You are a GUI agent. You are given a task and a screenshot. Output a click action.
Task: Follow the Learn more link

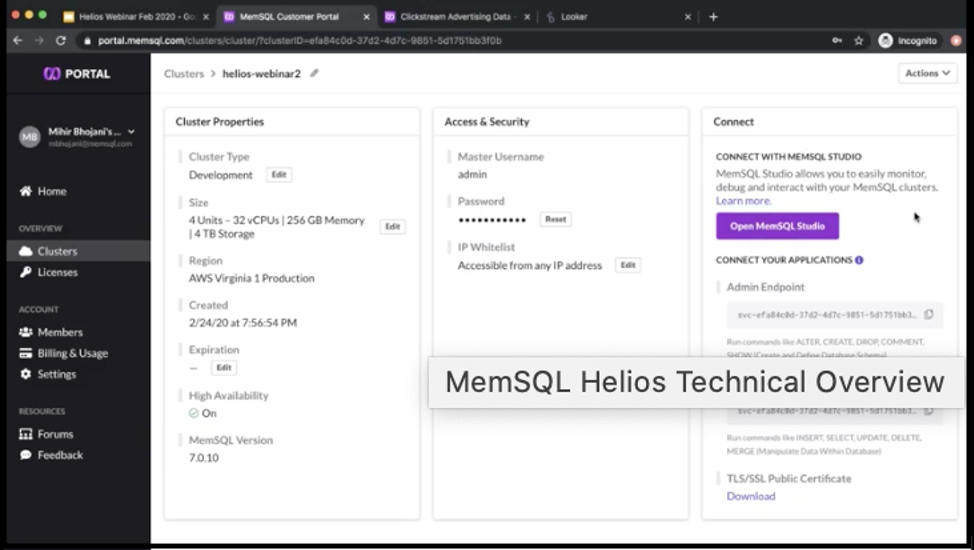743,201
